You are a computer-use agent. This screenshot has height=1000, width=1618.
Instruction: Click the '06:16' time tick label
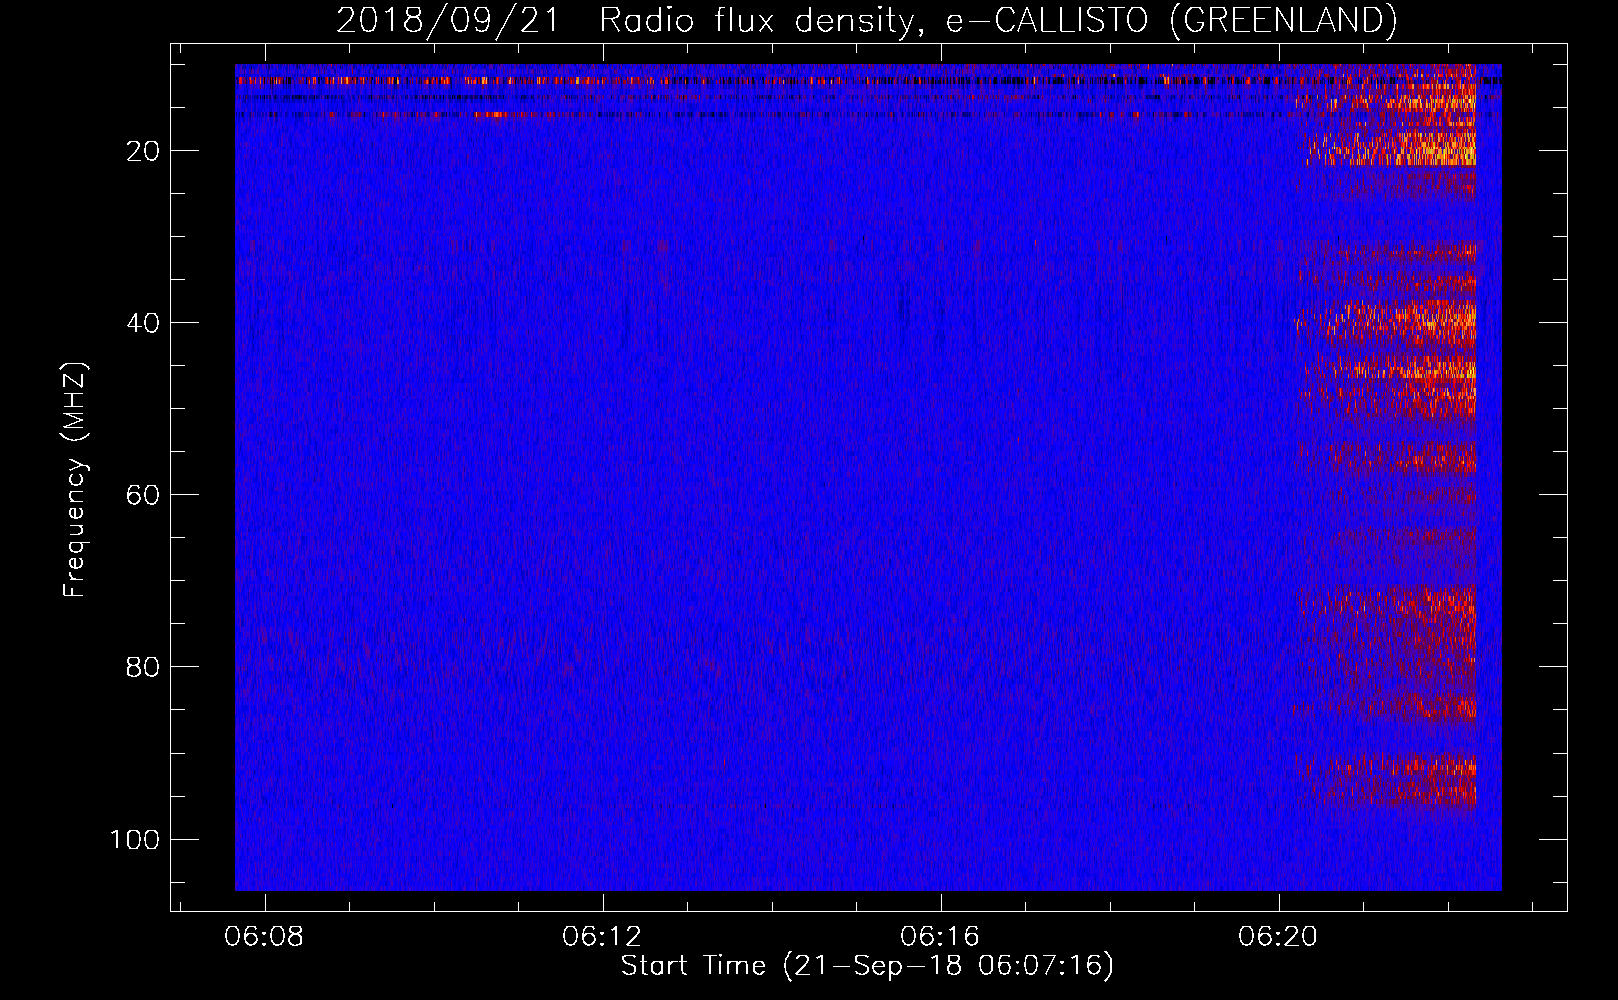940,937
